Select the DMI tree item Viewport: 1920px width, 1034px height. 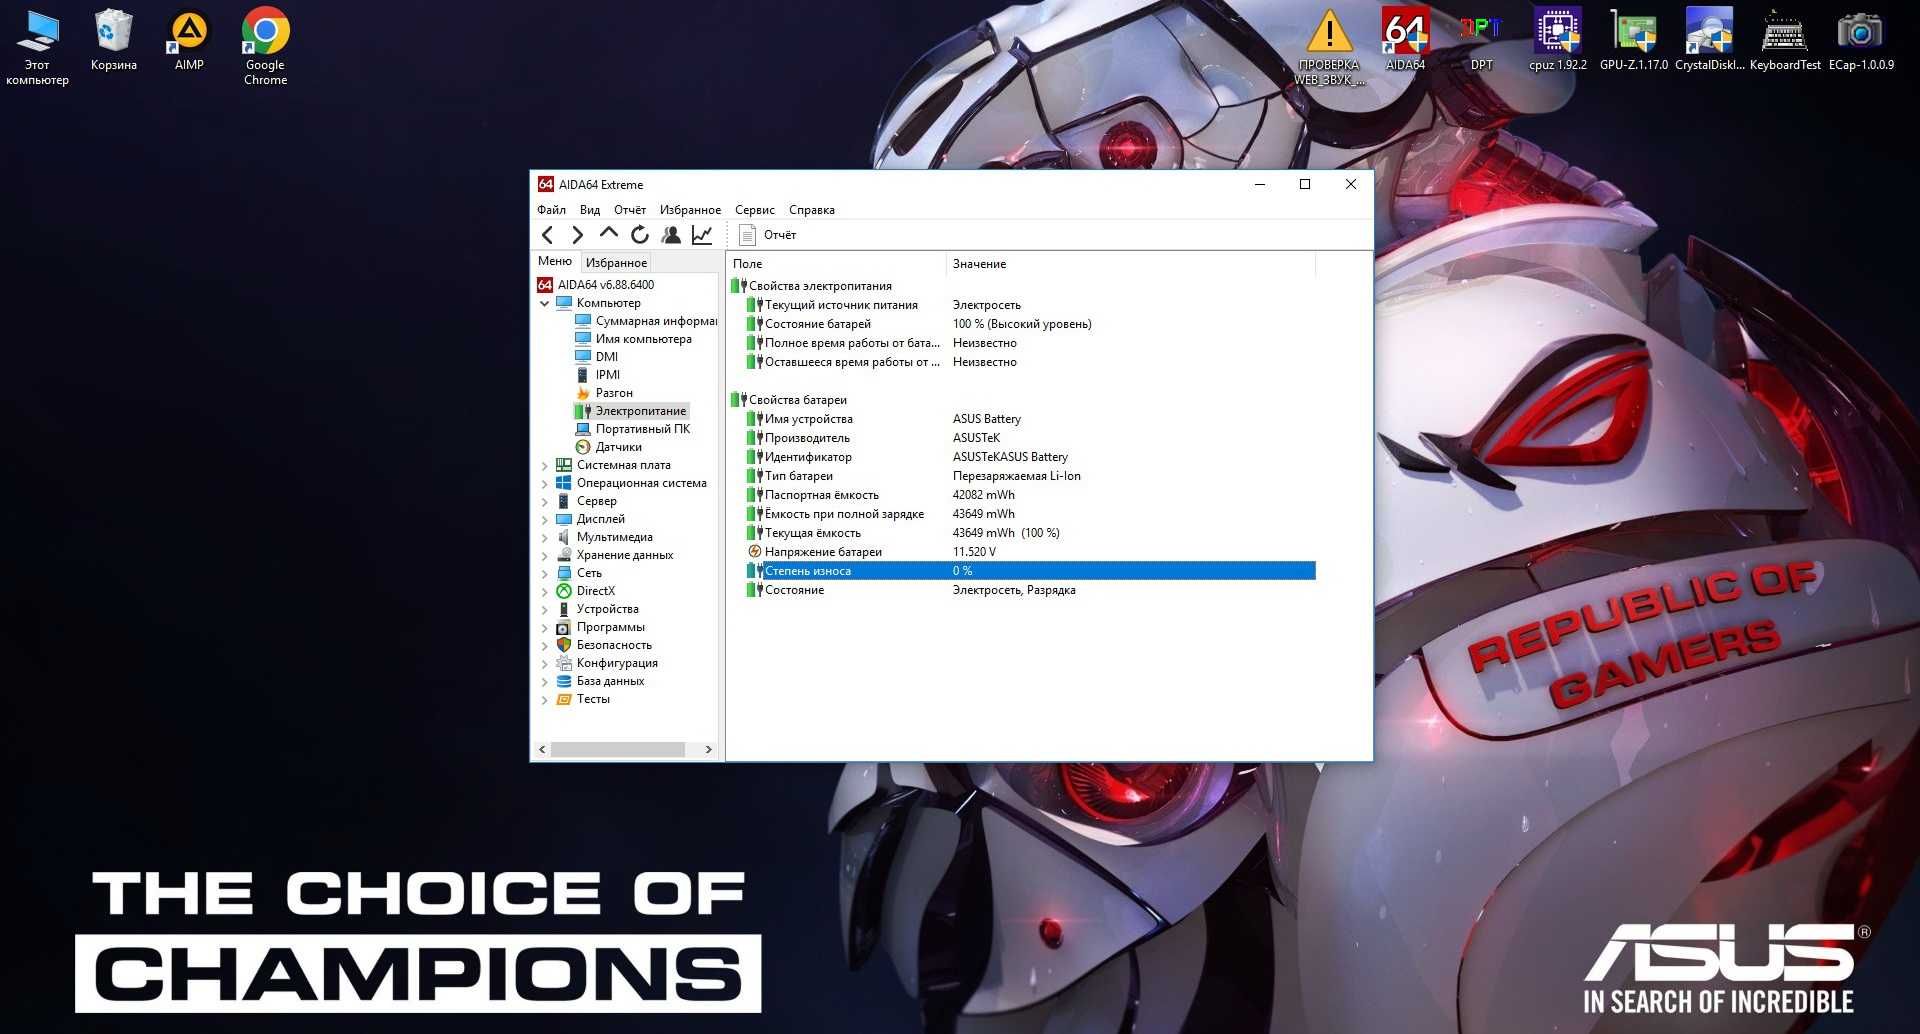tap(597, 357)
